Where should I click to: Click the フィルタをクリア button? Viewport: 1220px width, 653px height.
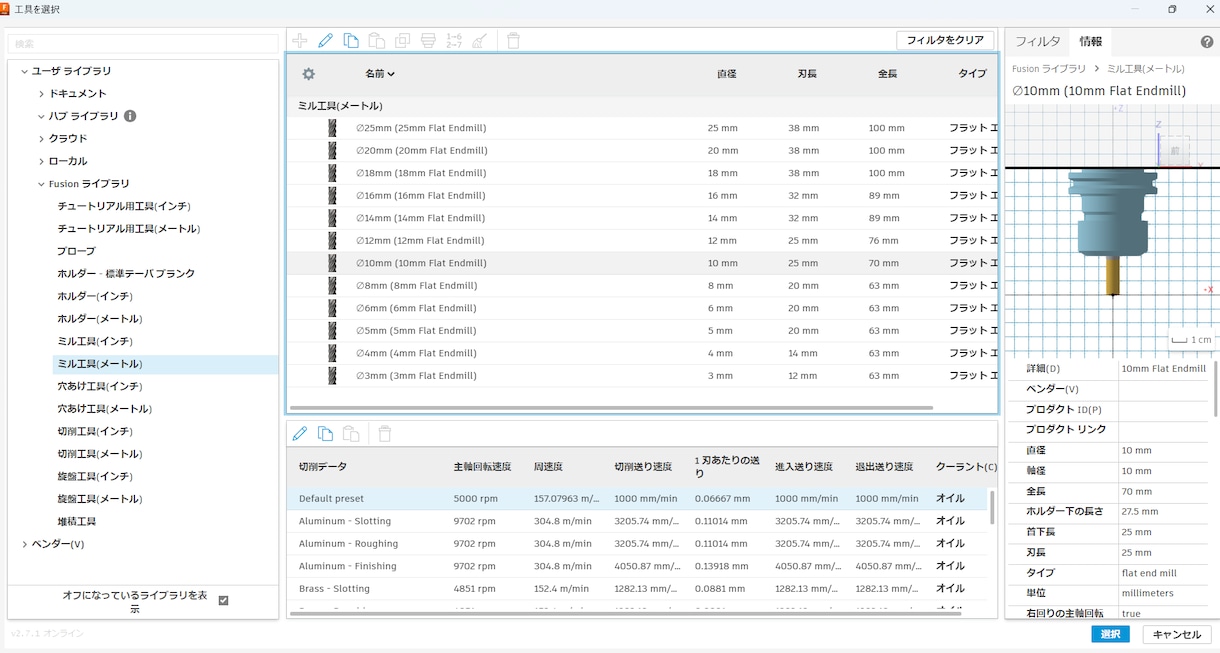click(x=945, y=41)
